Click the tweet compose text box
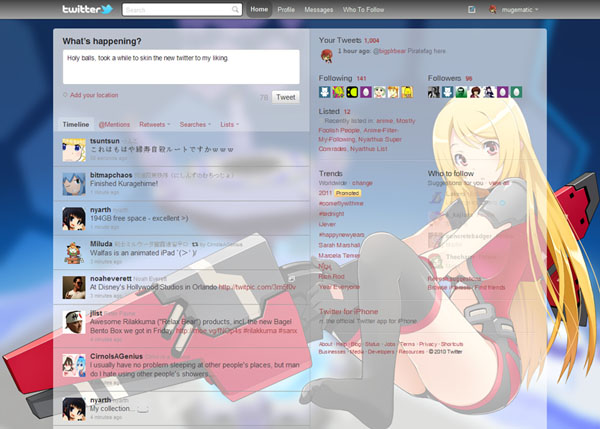This screenshot has width=600, height=429. tap(181, 67)
